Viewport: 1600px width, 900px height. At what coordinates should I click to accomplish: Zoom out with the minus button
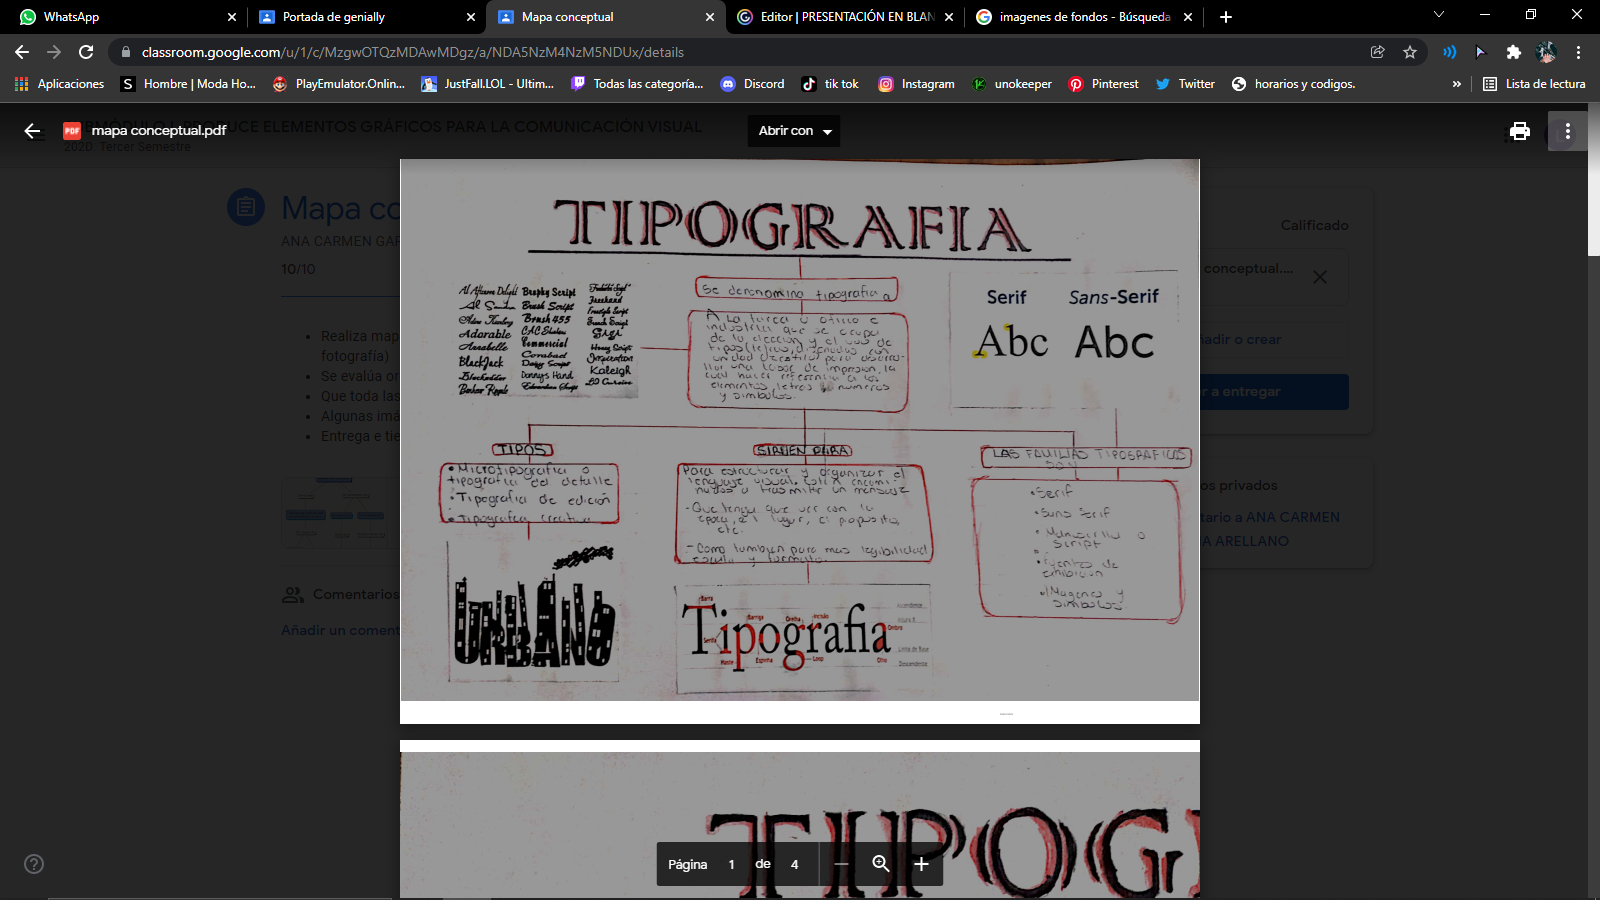[x=841, y=864]
